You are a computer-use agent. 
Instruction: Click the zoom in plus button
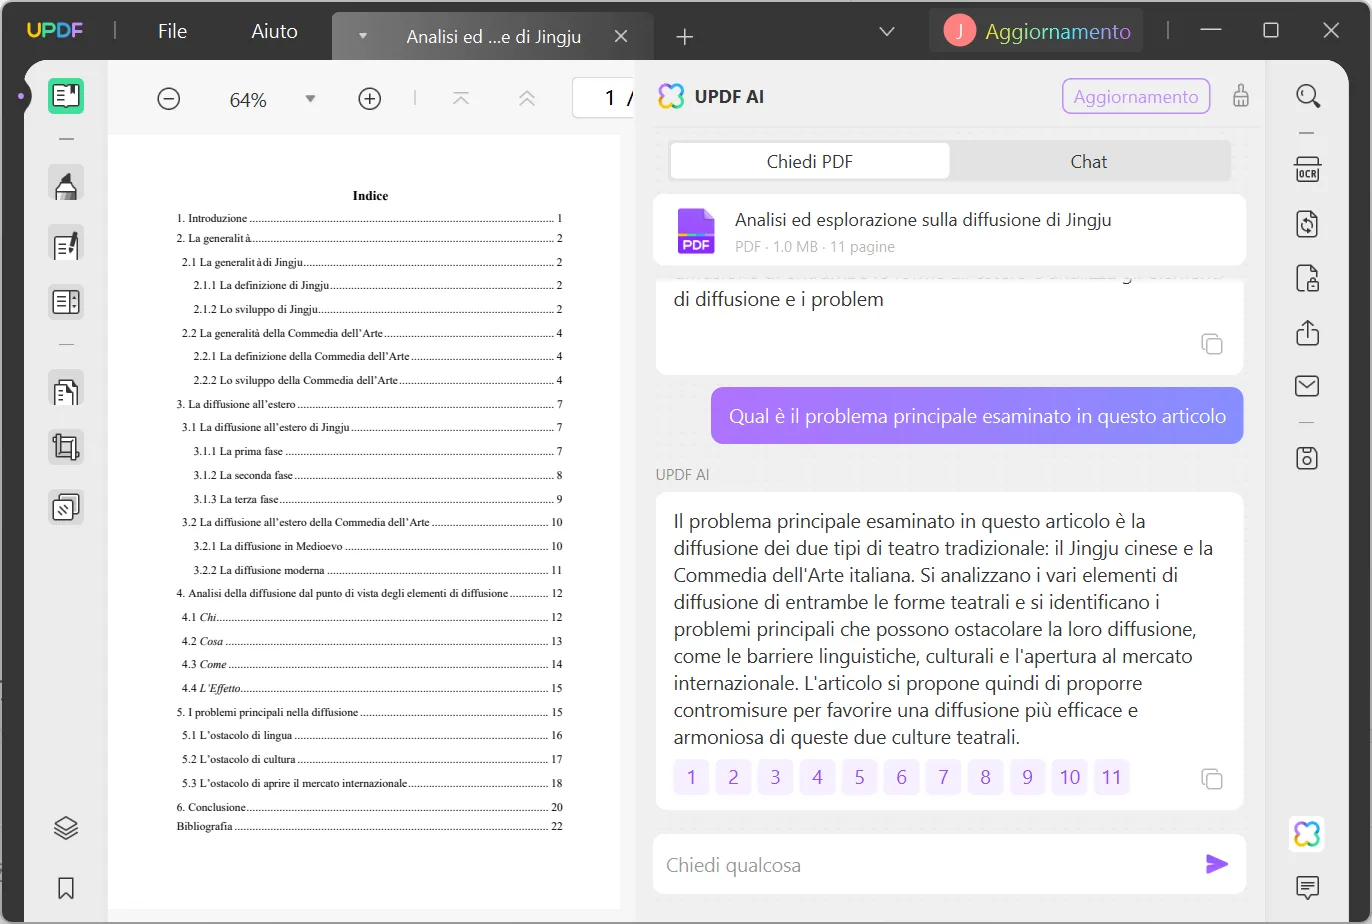click(x=370, y=99)
